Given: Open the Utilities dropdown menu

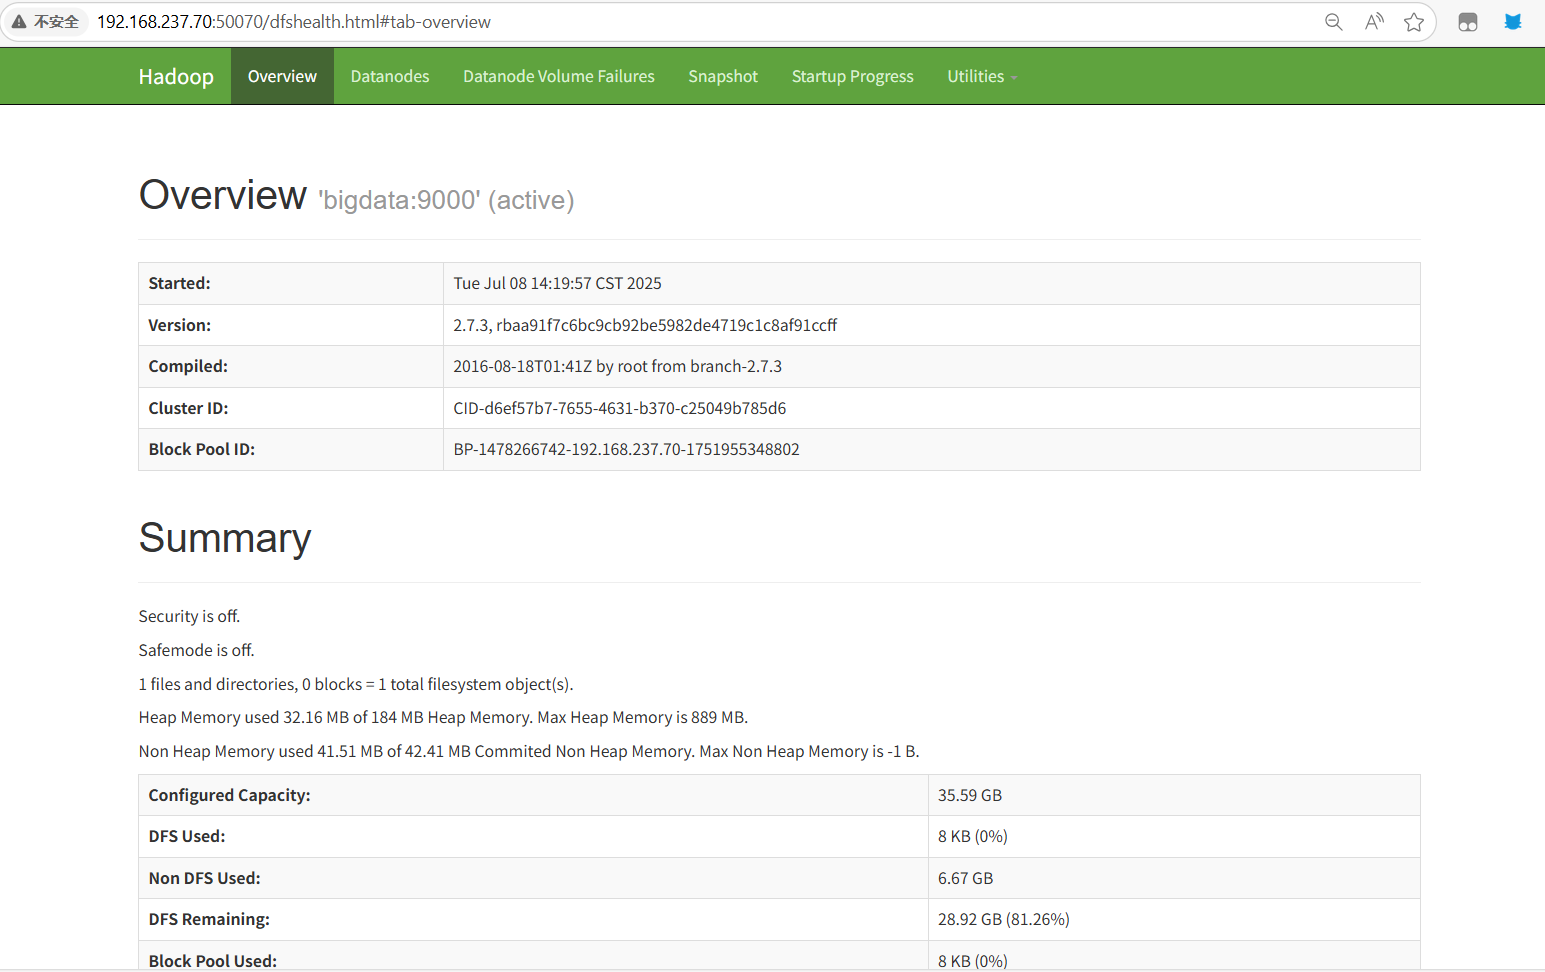Looking at the screenshot, I should [x=975, y=75].
